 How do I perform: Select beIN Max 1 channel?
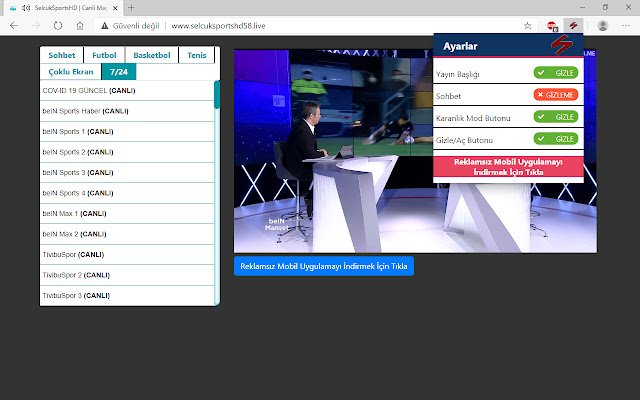(127, 213)
